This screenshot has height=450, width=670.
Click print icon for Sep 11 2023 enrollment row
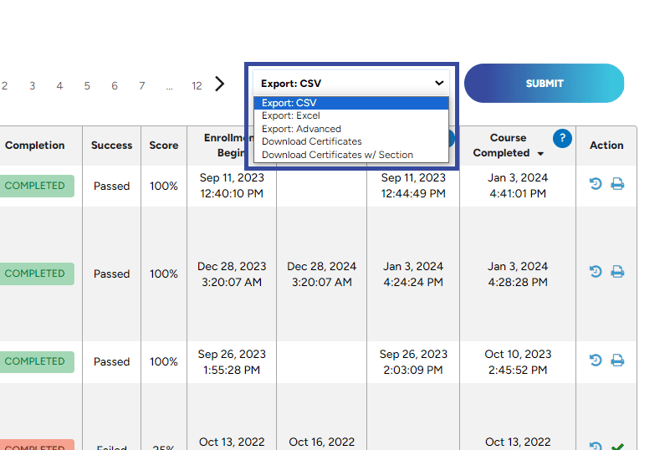click(x=617, y=185)
